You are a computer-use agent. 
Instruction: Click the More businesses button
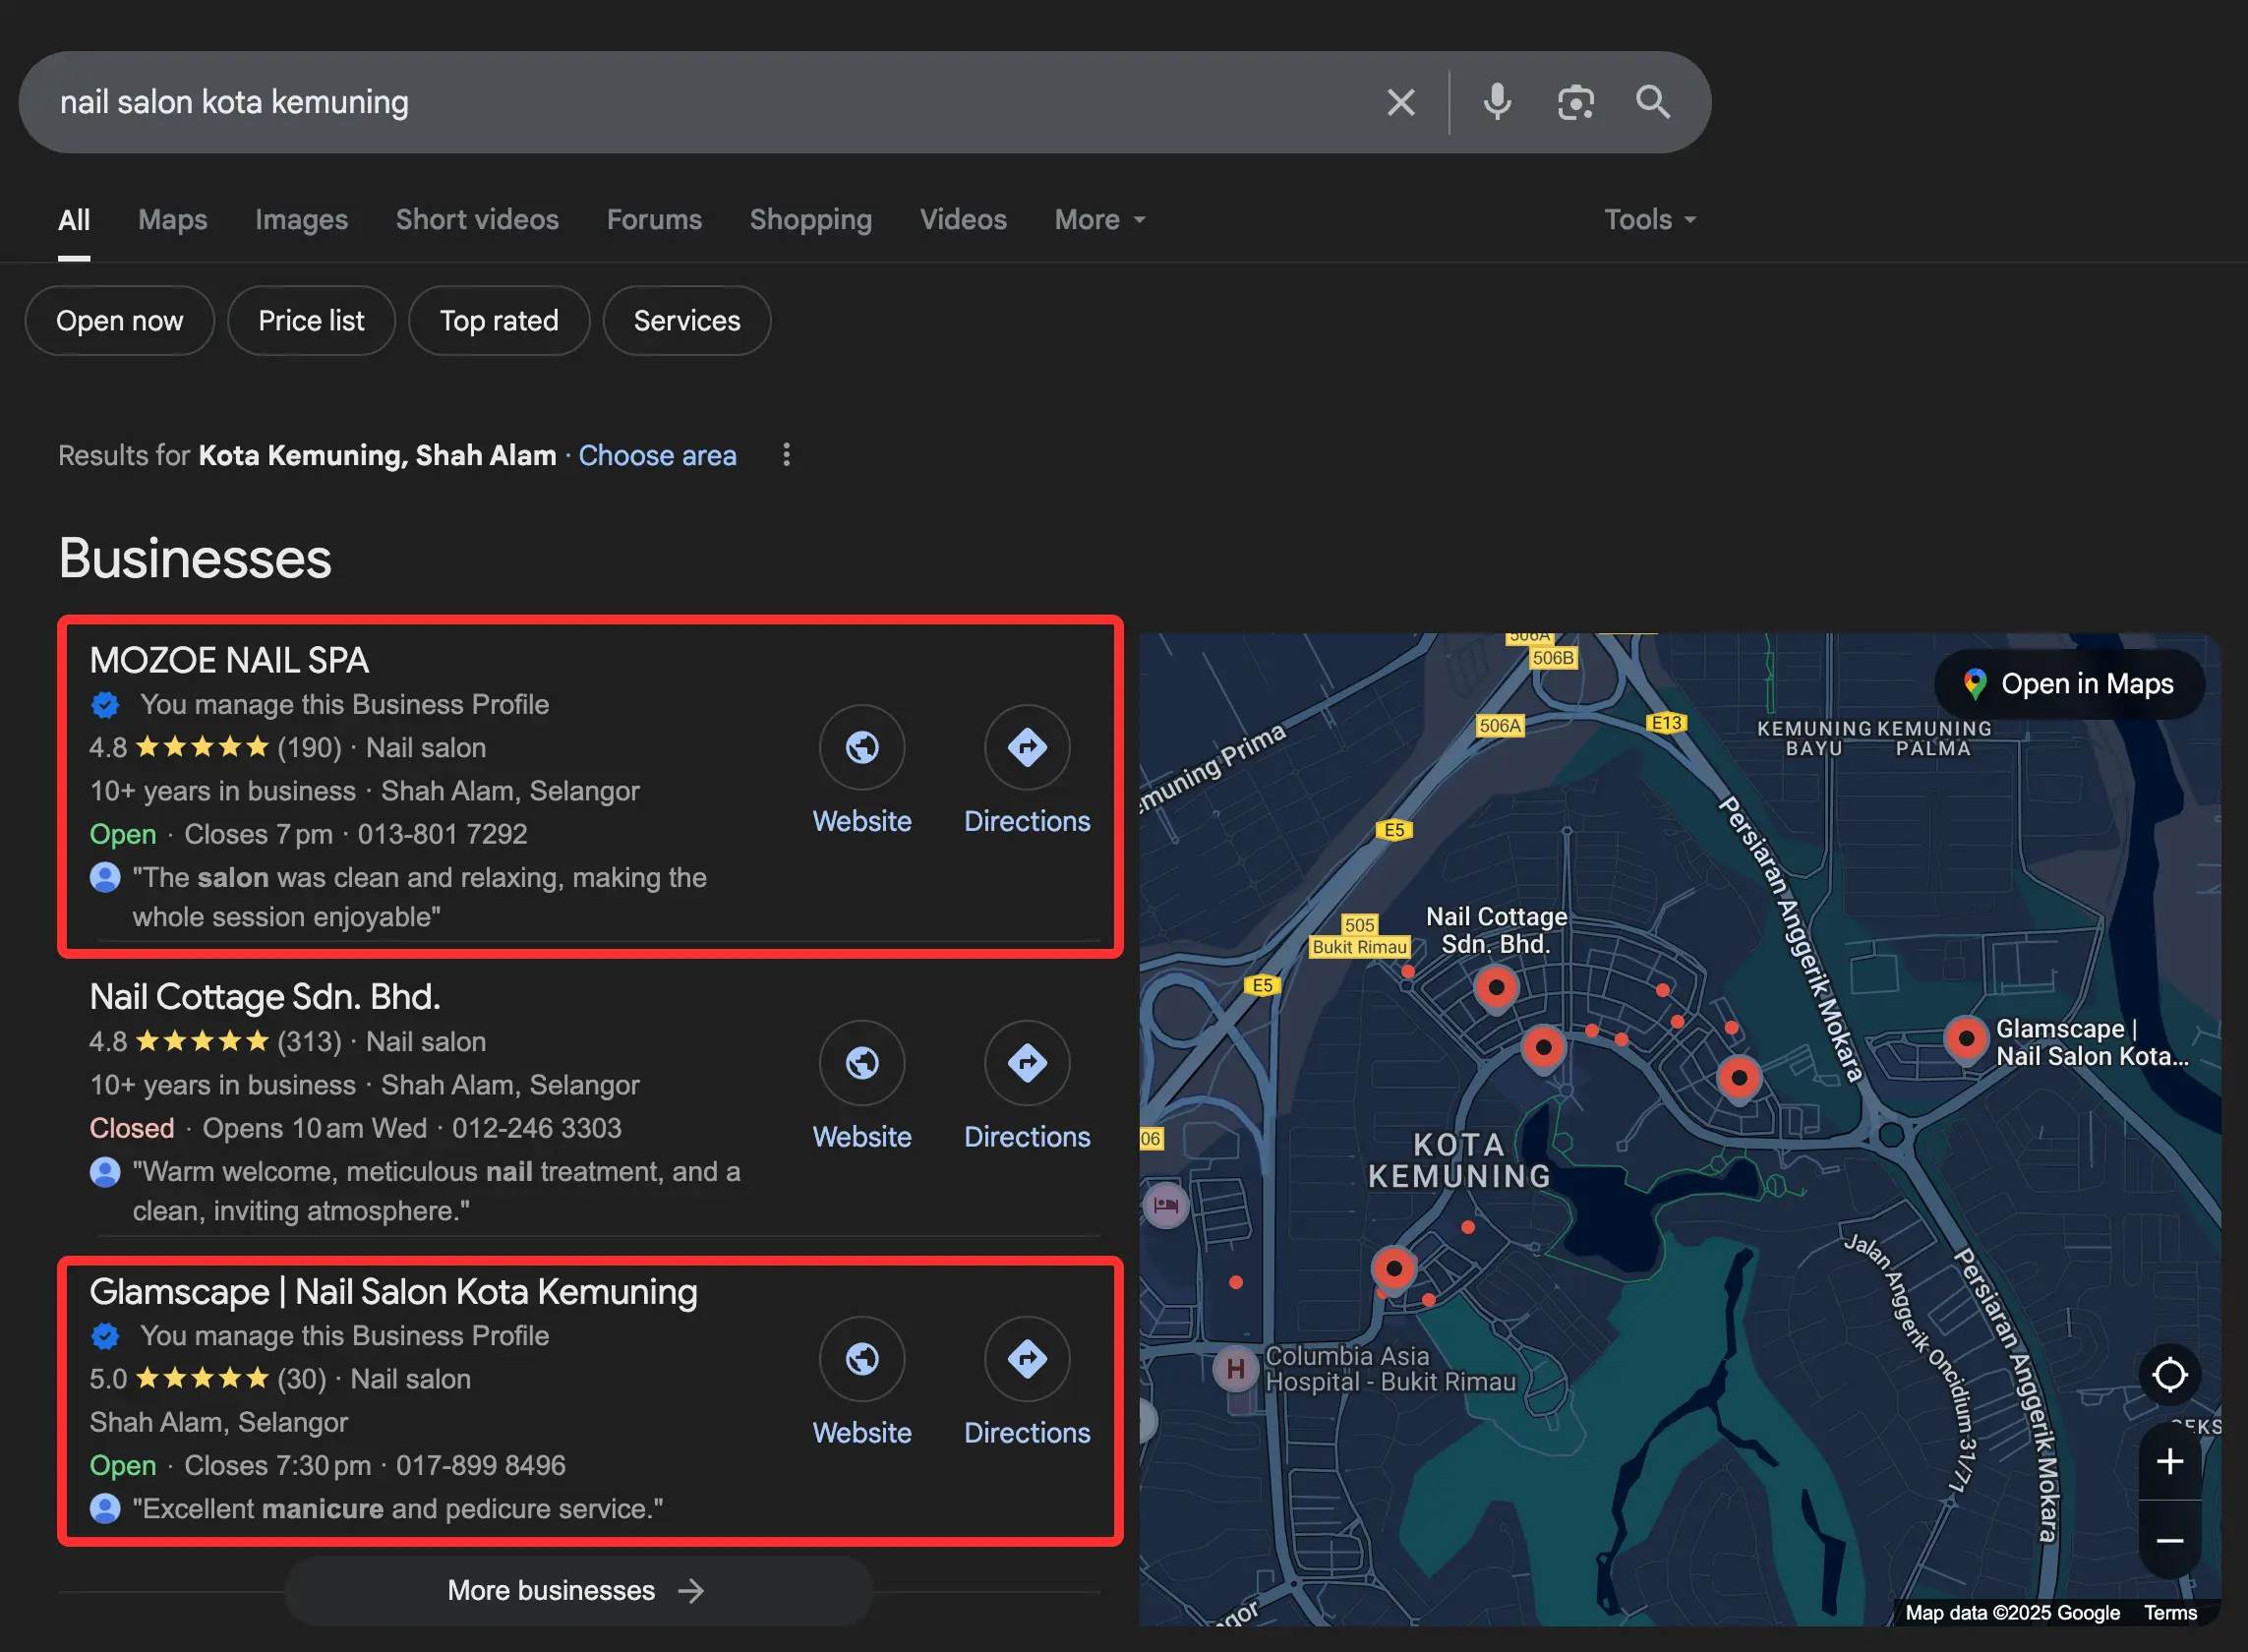point(579,1590)
